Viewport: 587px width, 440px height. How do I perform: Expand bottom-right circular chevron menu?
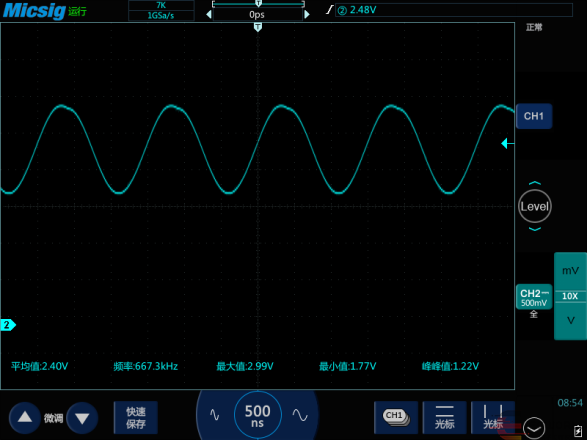point(534,428)
